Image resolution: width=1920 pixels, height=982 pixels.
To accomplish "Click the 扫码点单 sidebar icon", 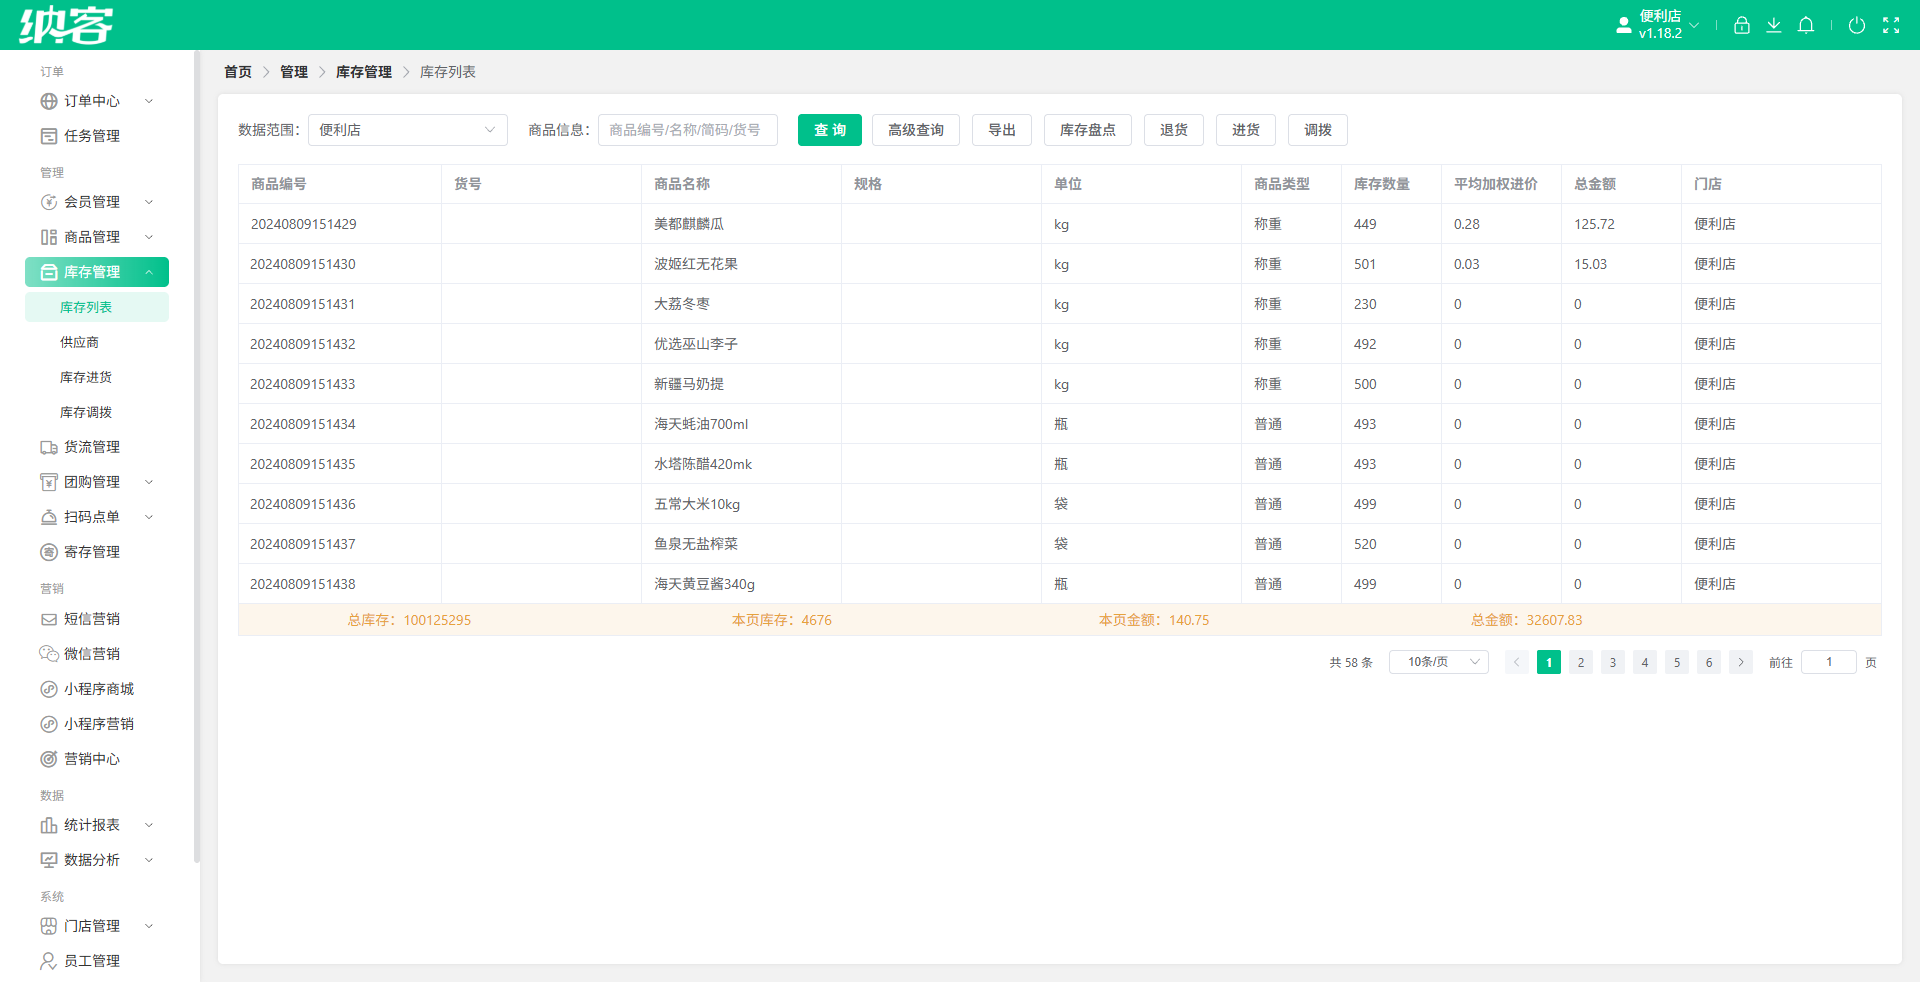I will tap(49, 517).
